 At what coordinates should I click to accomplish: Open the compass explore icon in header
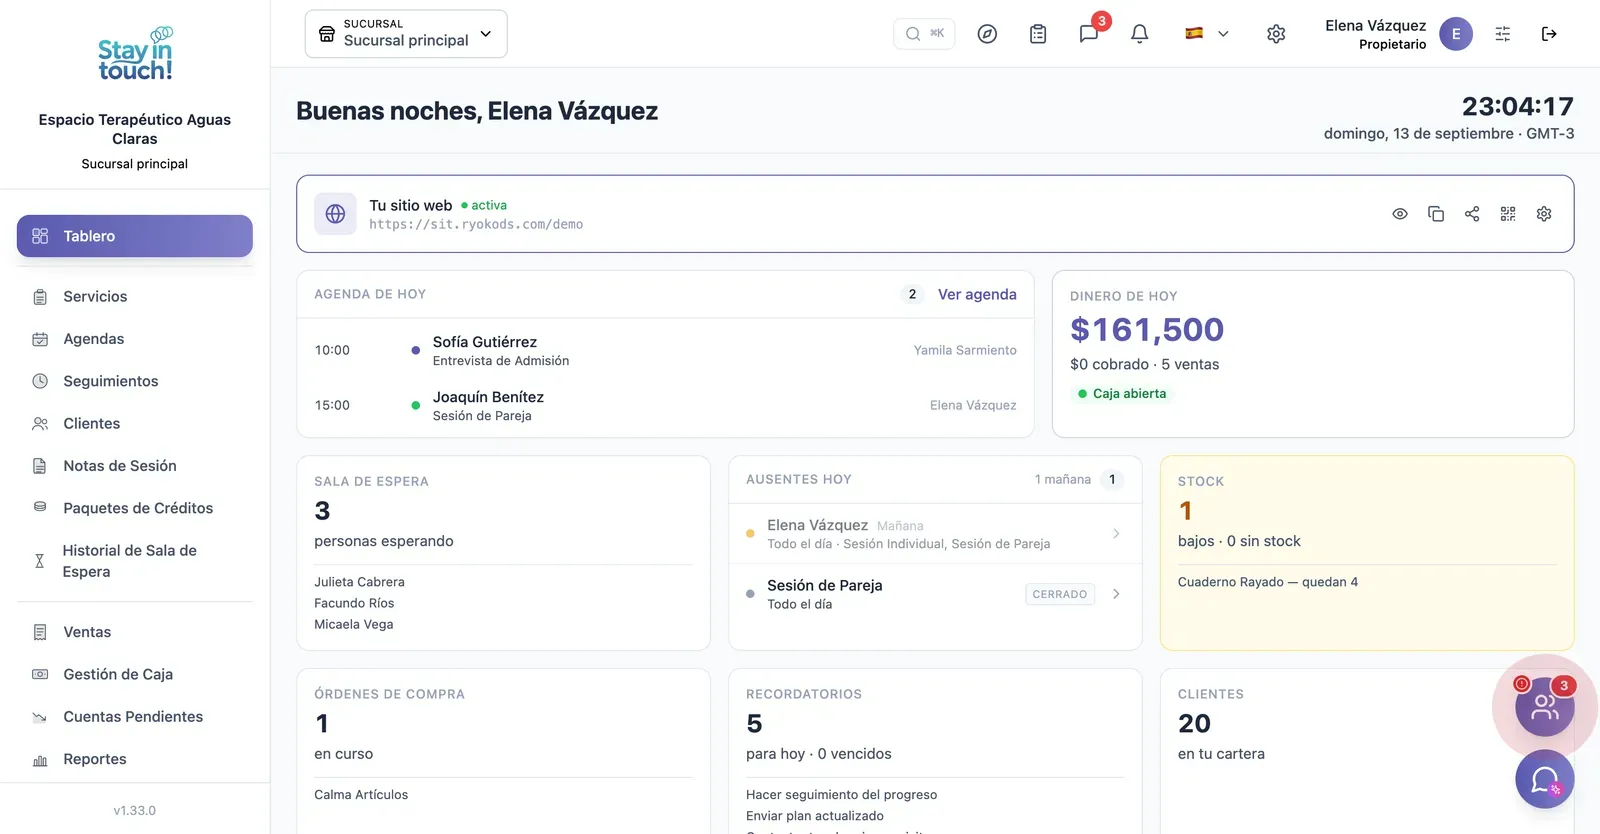[987, 34]
